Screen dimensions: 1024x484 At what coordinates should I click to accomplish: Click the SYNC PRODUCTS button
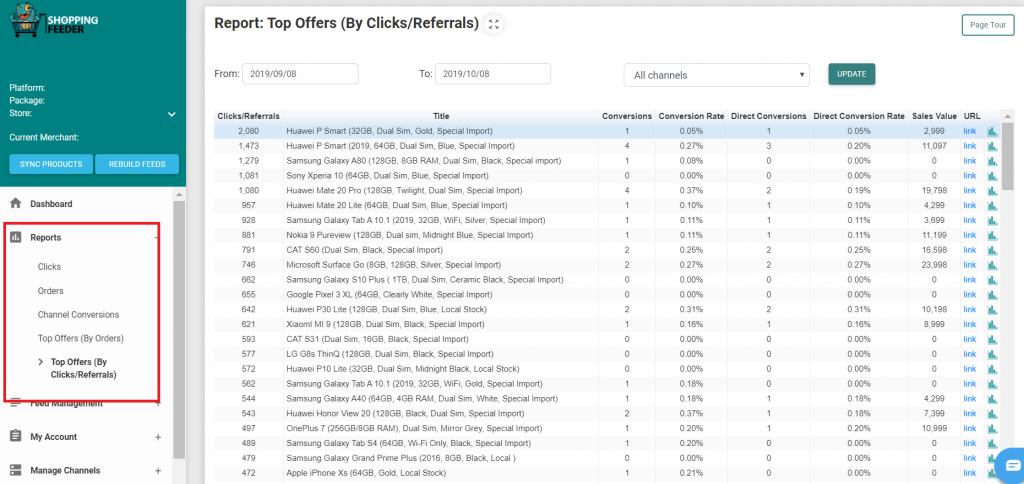[51, 164]
